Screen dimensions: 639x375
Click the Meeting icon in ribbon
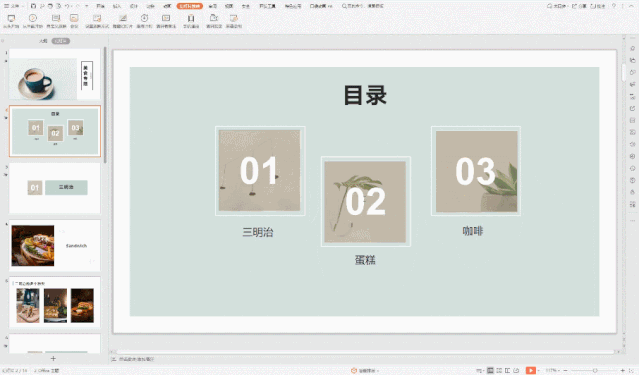[x=74, y=19]
